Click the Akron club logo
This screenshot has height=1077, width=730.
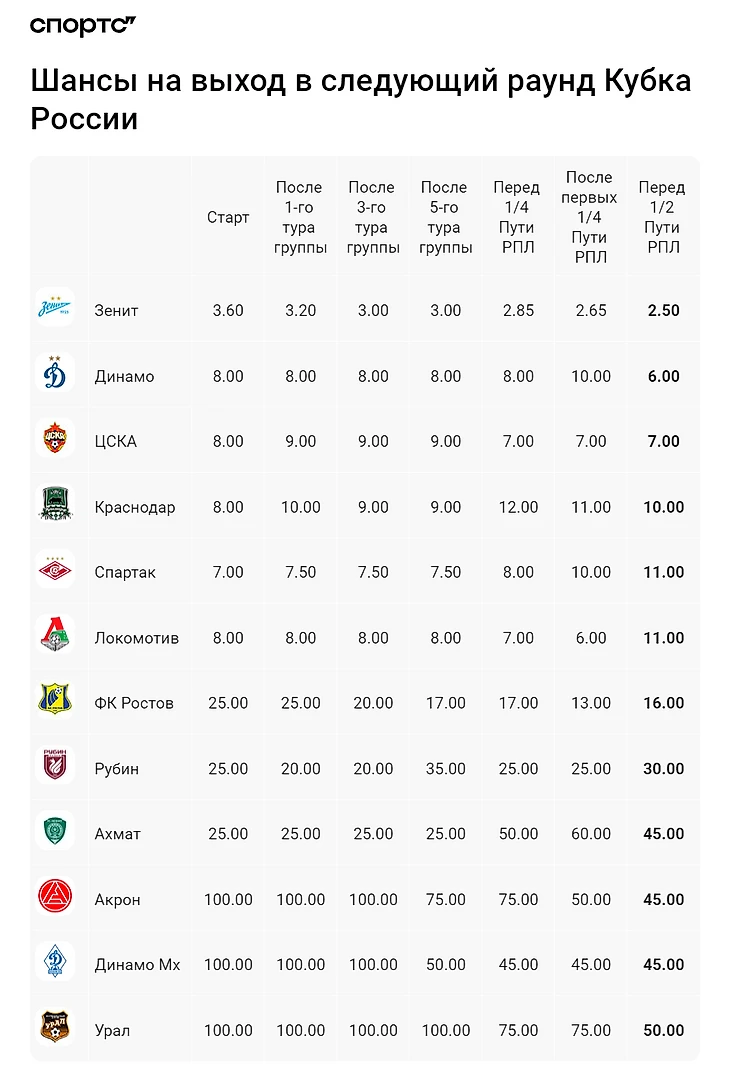click(55, 898)
